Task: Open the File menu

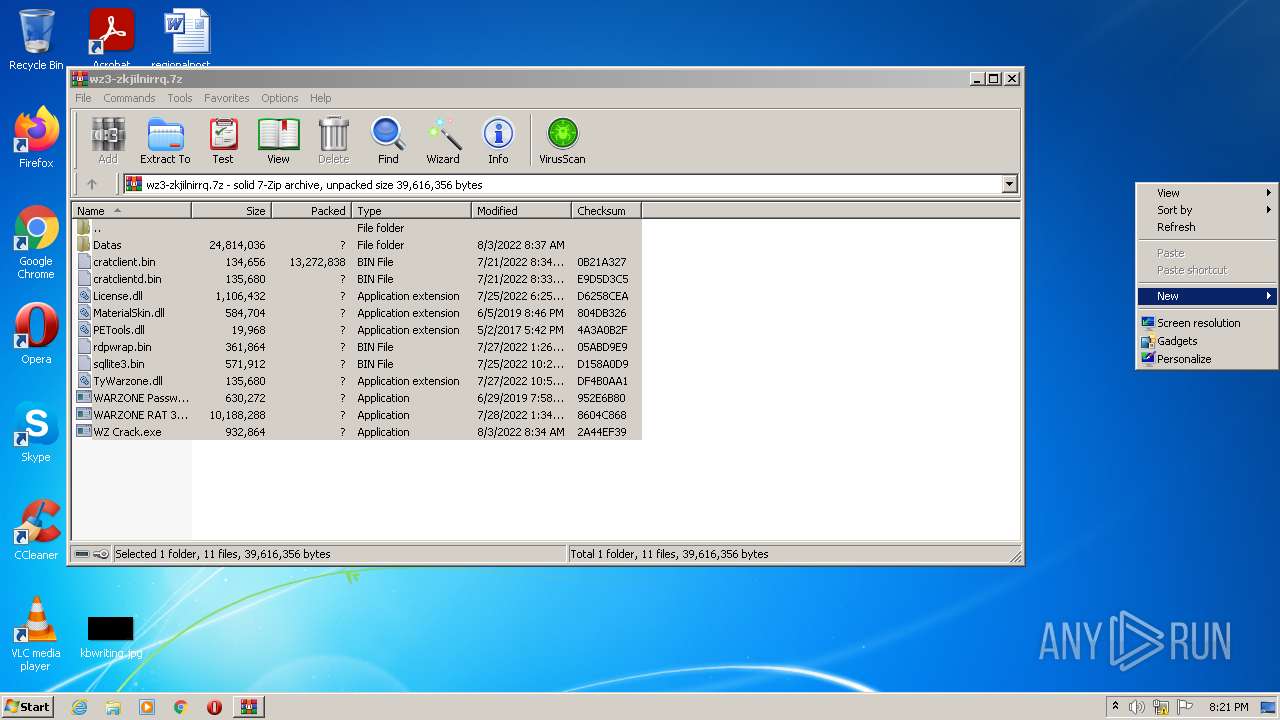Action: coord(83,98)
